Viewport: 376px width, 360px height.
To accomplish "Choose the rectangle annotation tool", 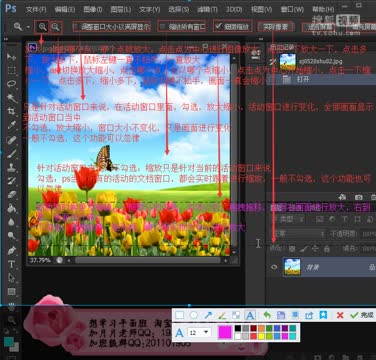I will (x=180, y=315).
